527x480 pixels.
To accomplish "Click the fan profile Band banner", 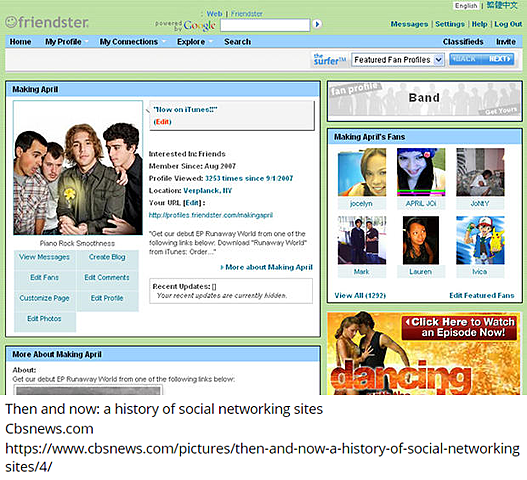I will coord(424,100).
